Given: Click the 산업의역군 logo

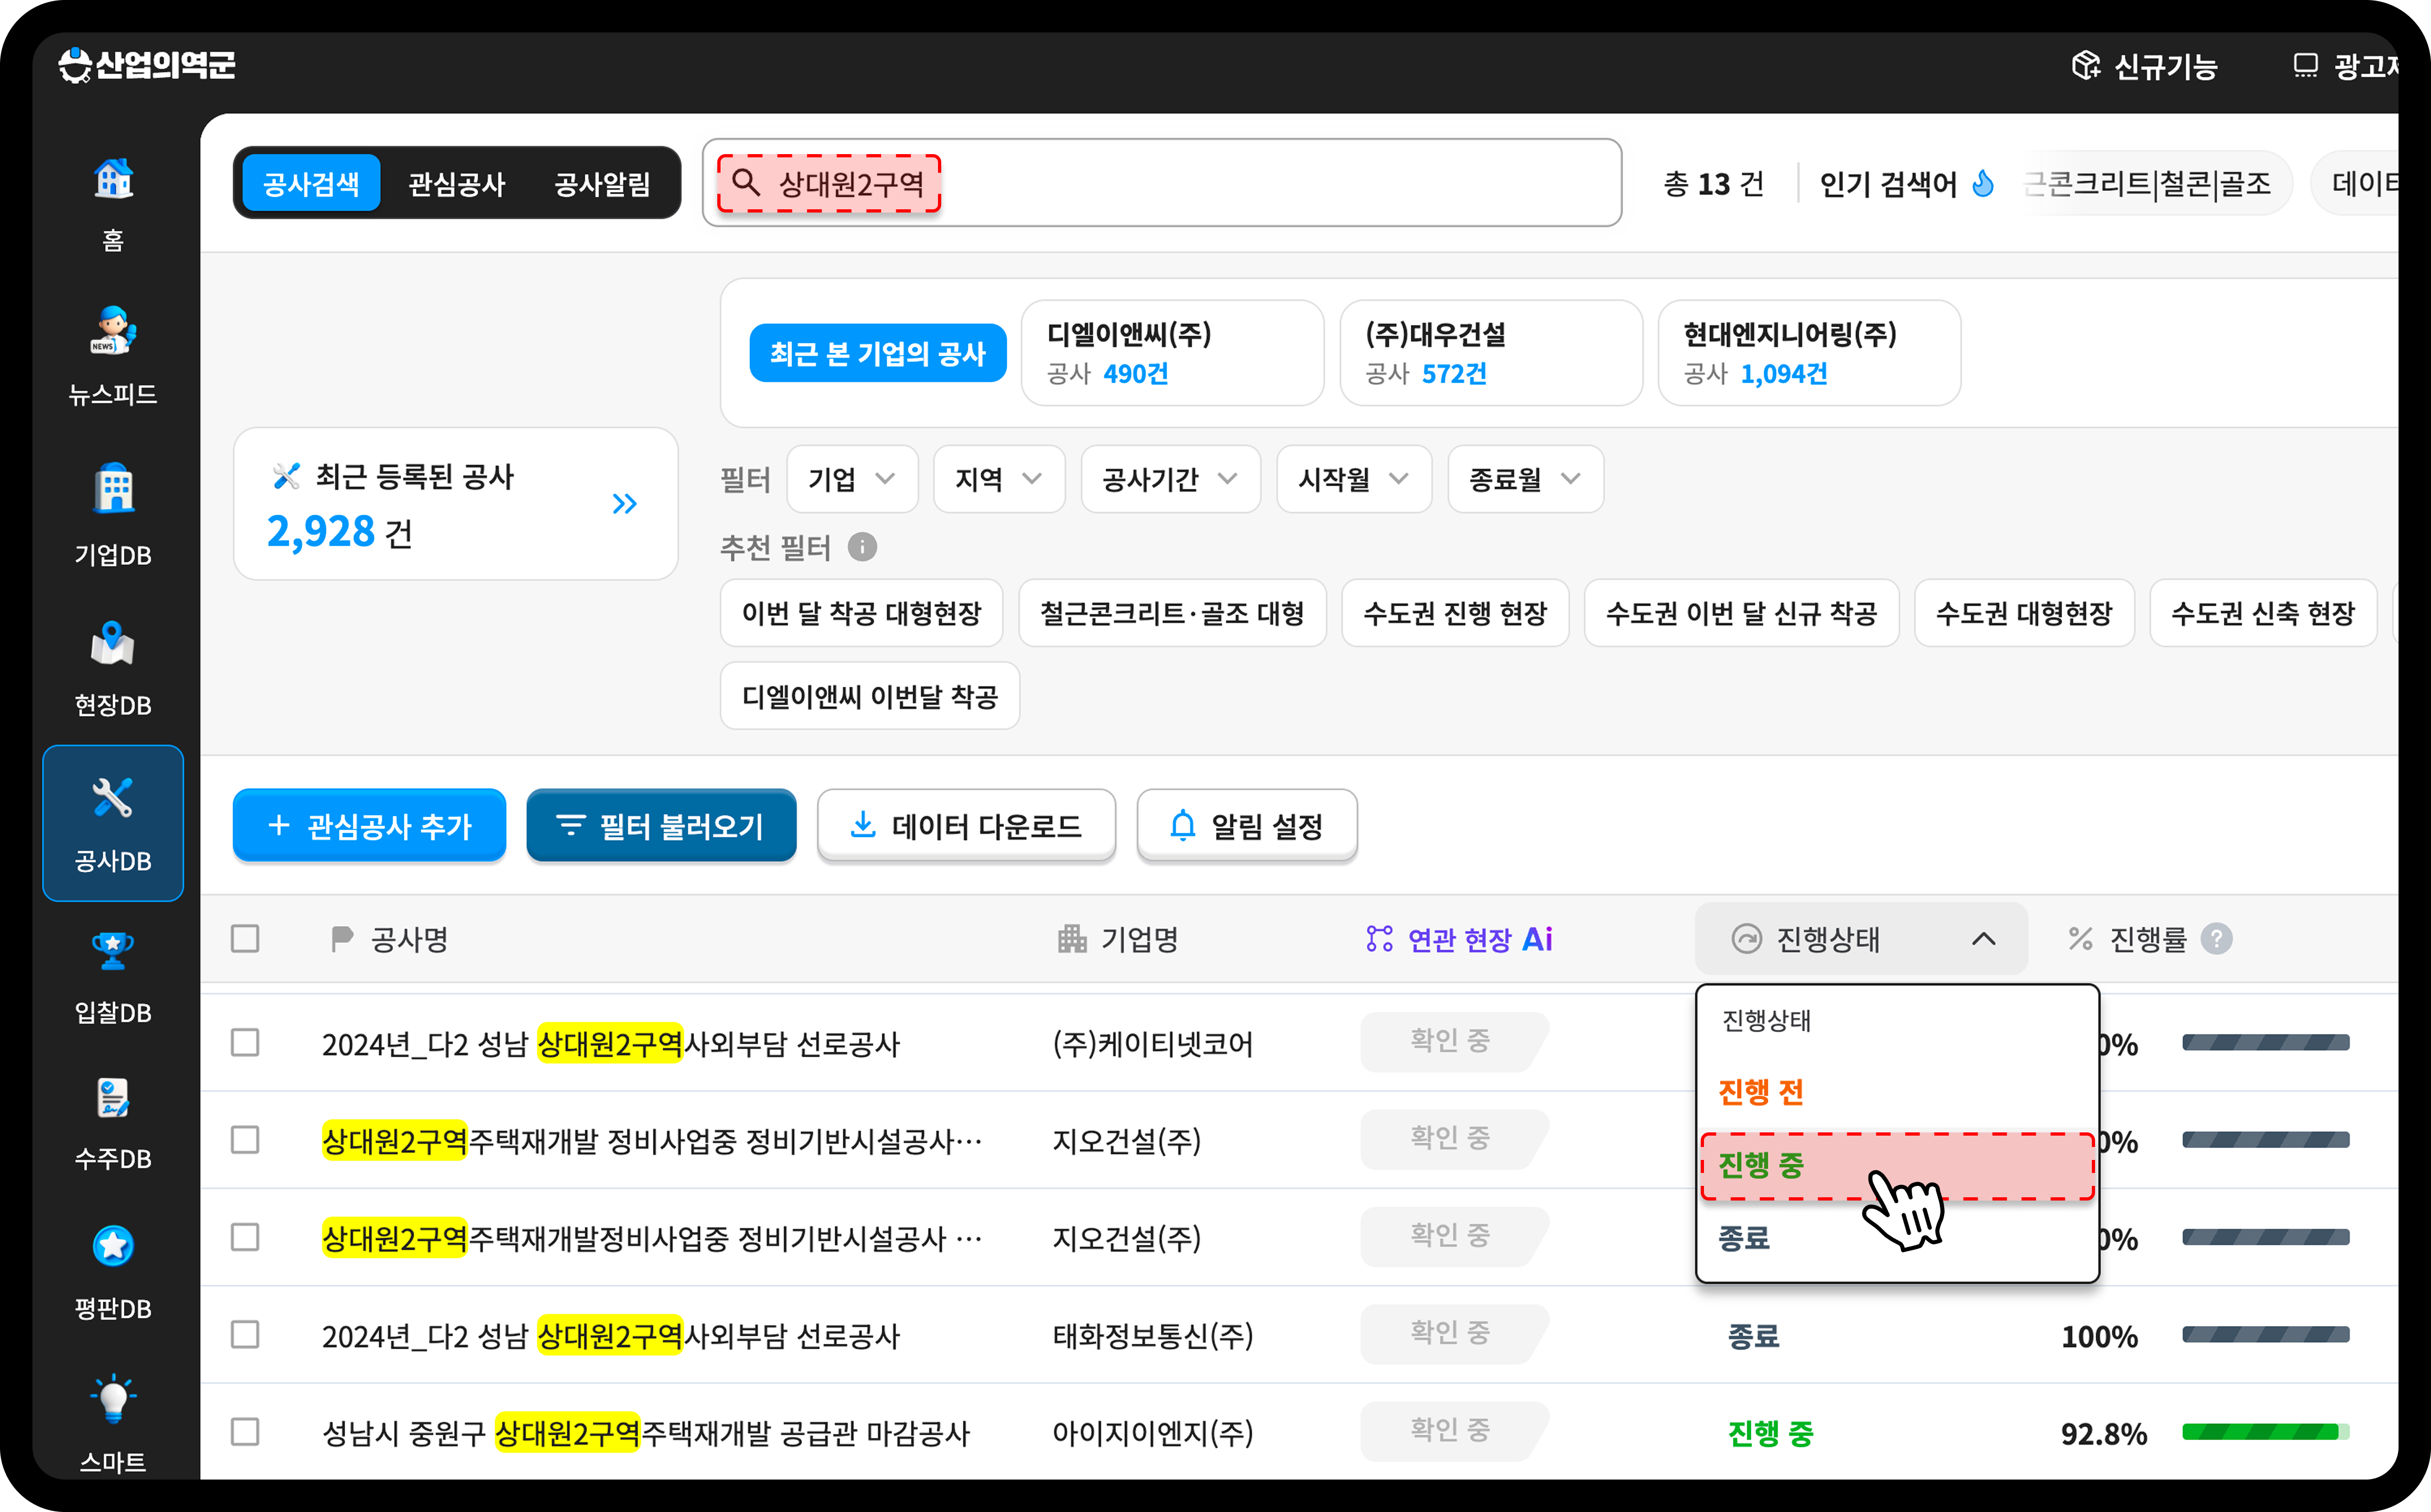Looking at the screenshot, I should coord(147,66).
